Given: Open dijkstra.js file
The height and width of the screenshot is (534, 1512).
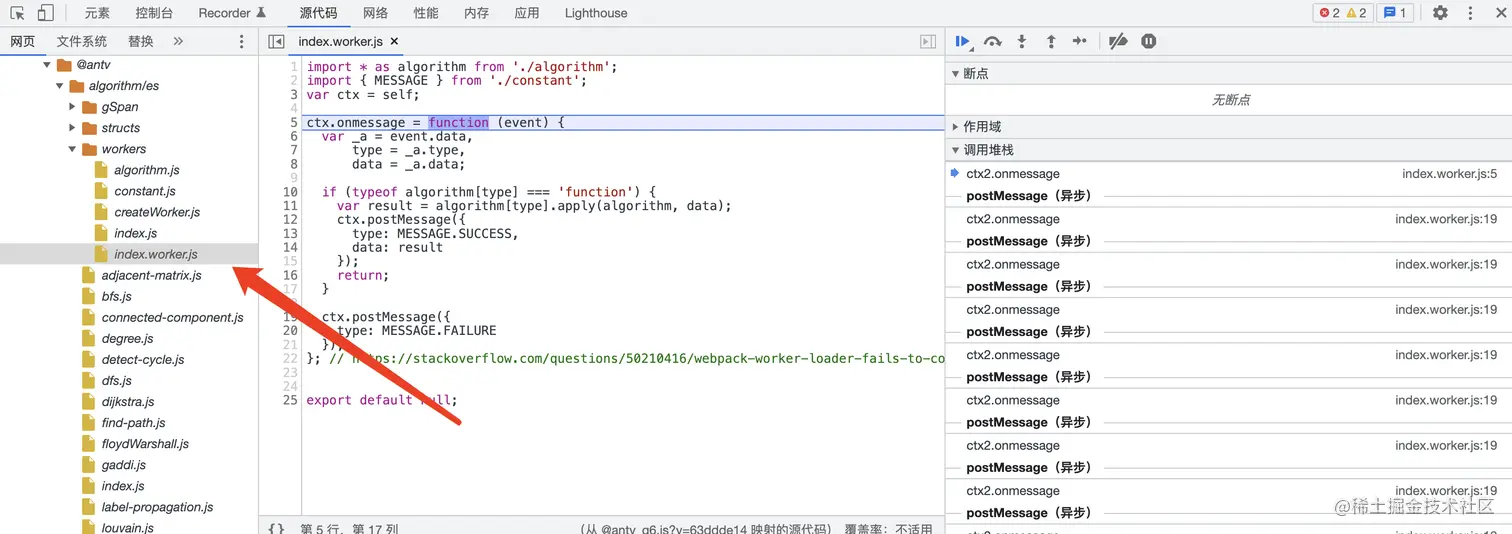Looking at the screenshot, I should 128,401.
